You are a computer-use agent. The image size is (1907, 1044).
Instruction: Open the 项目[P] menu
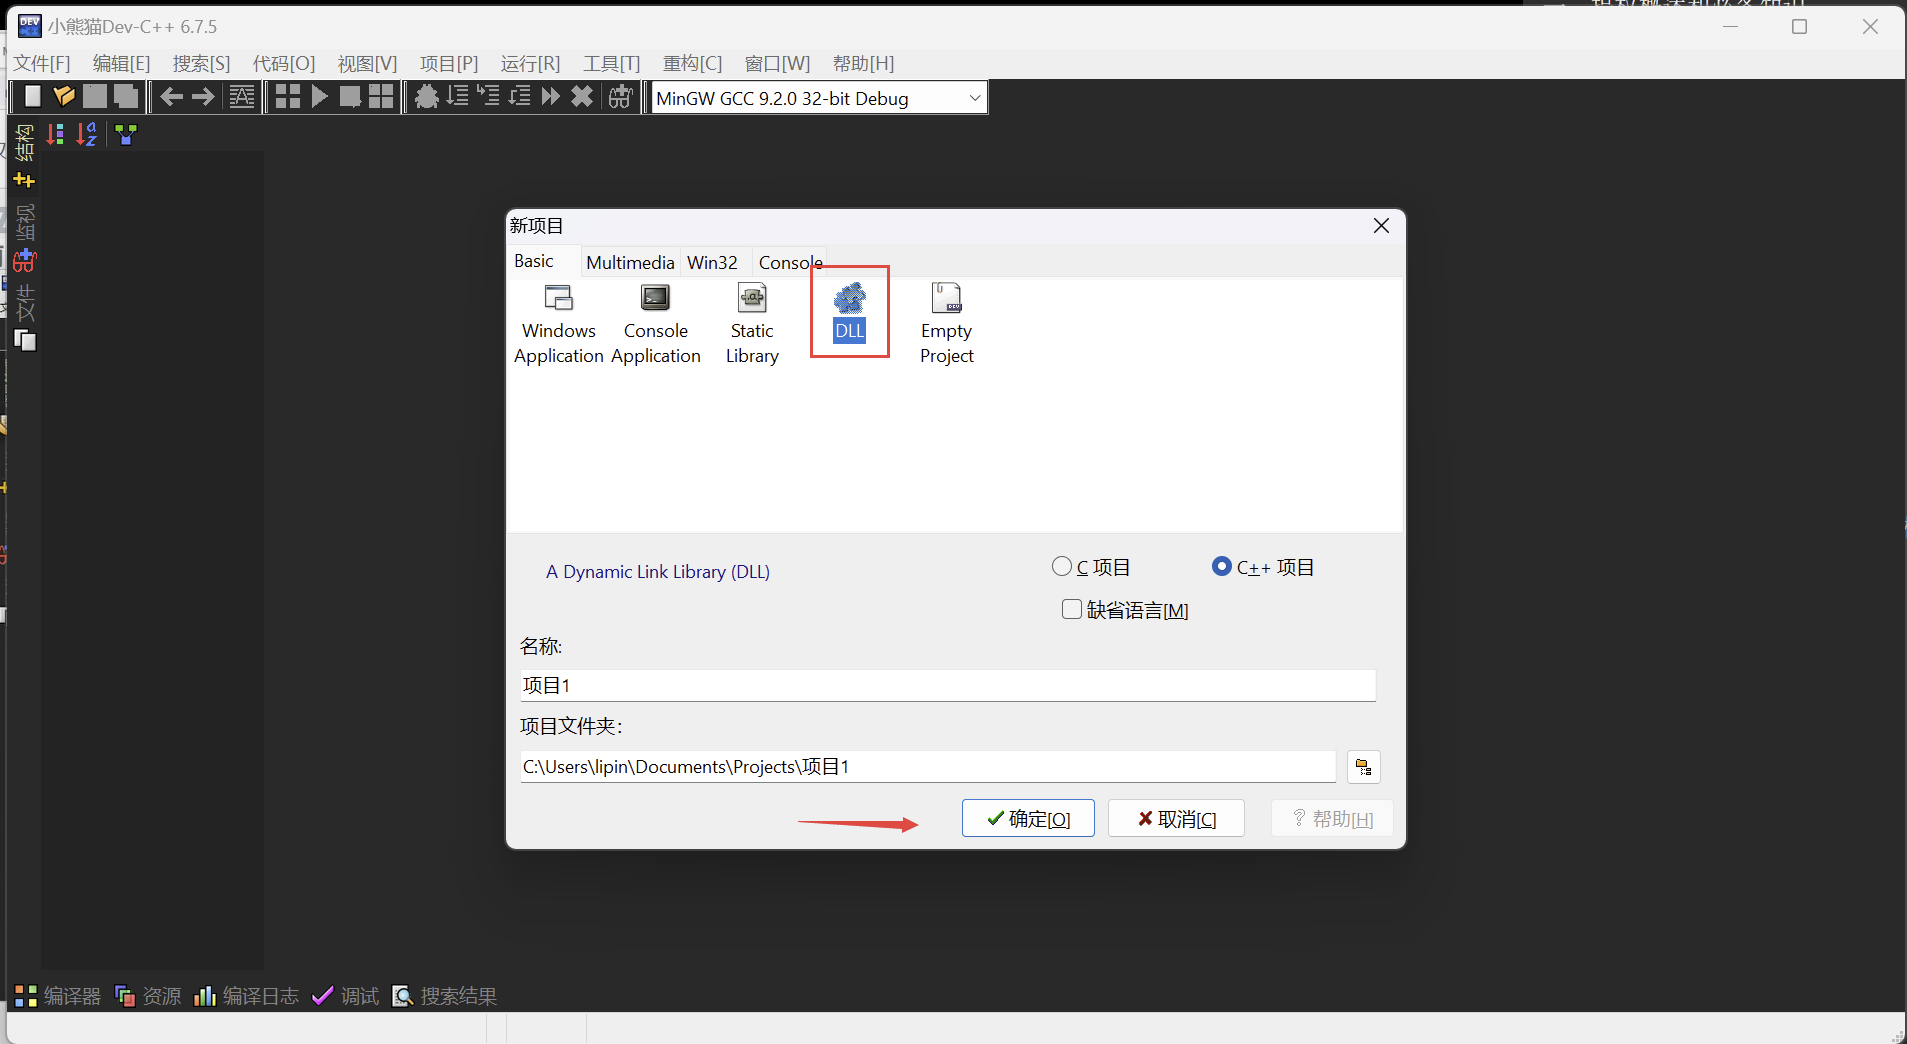click(x=449, y=63)
